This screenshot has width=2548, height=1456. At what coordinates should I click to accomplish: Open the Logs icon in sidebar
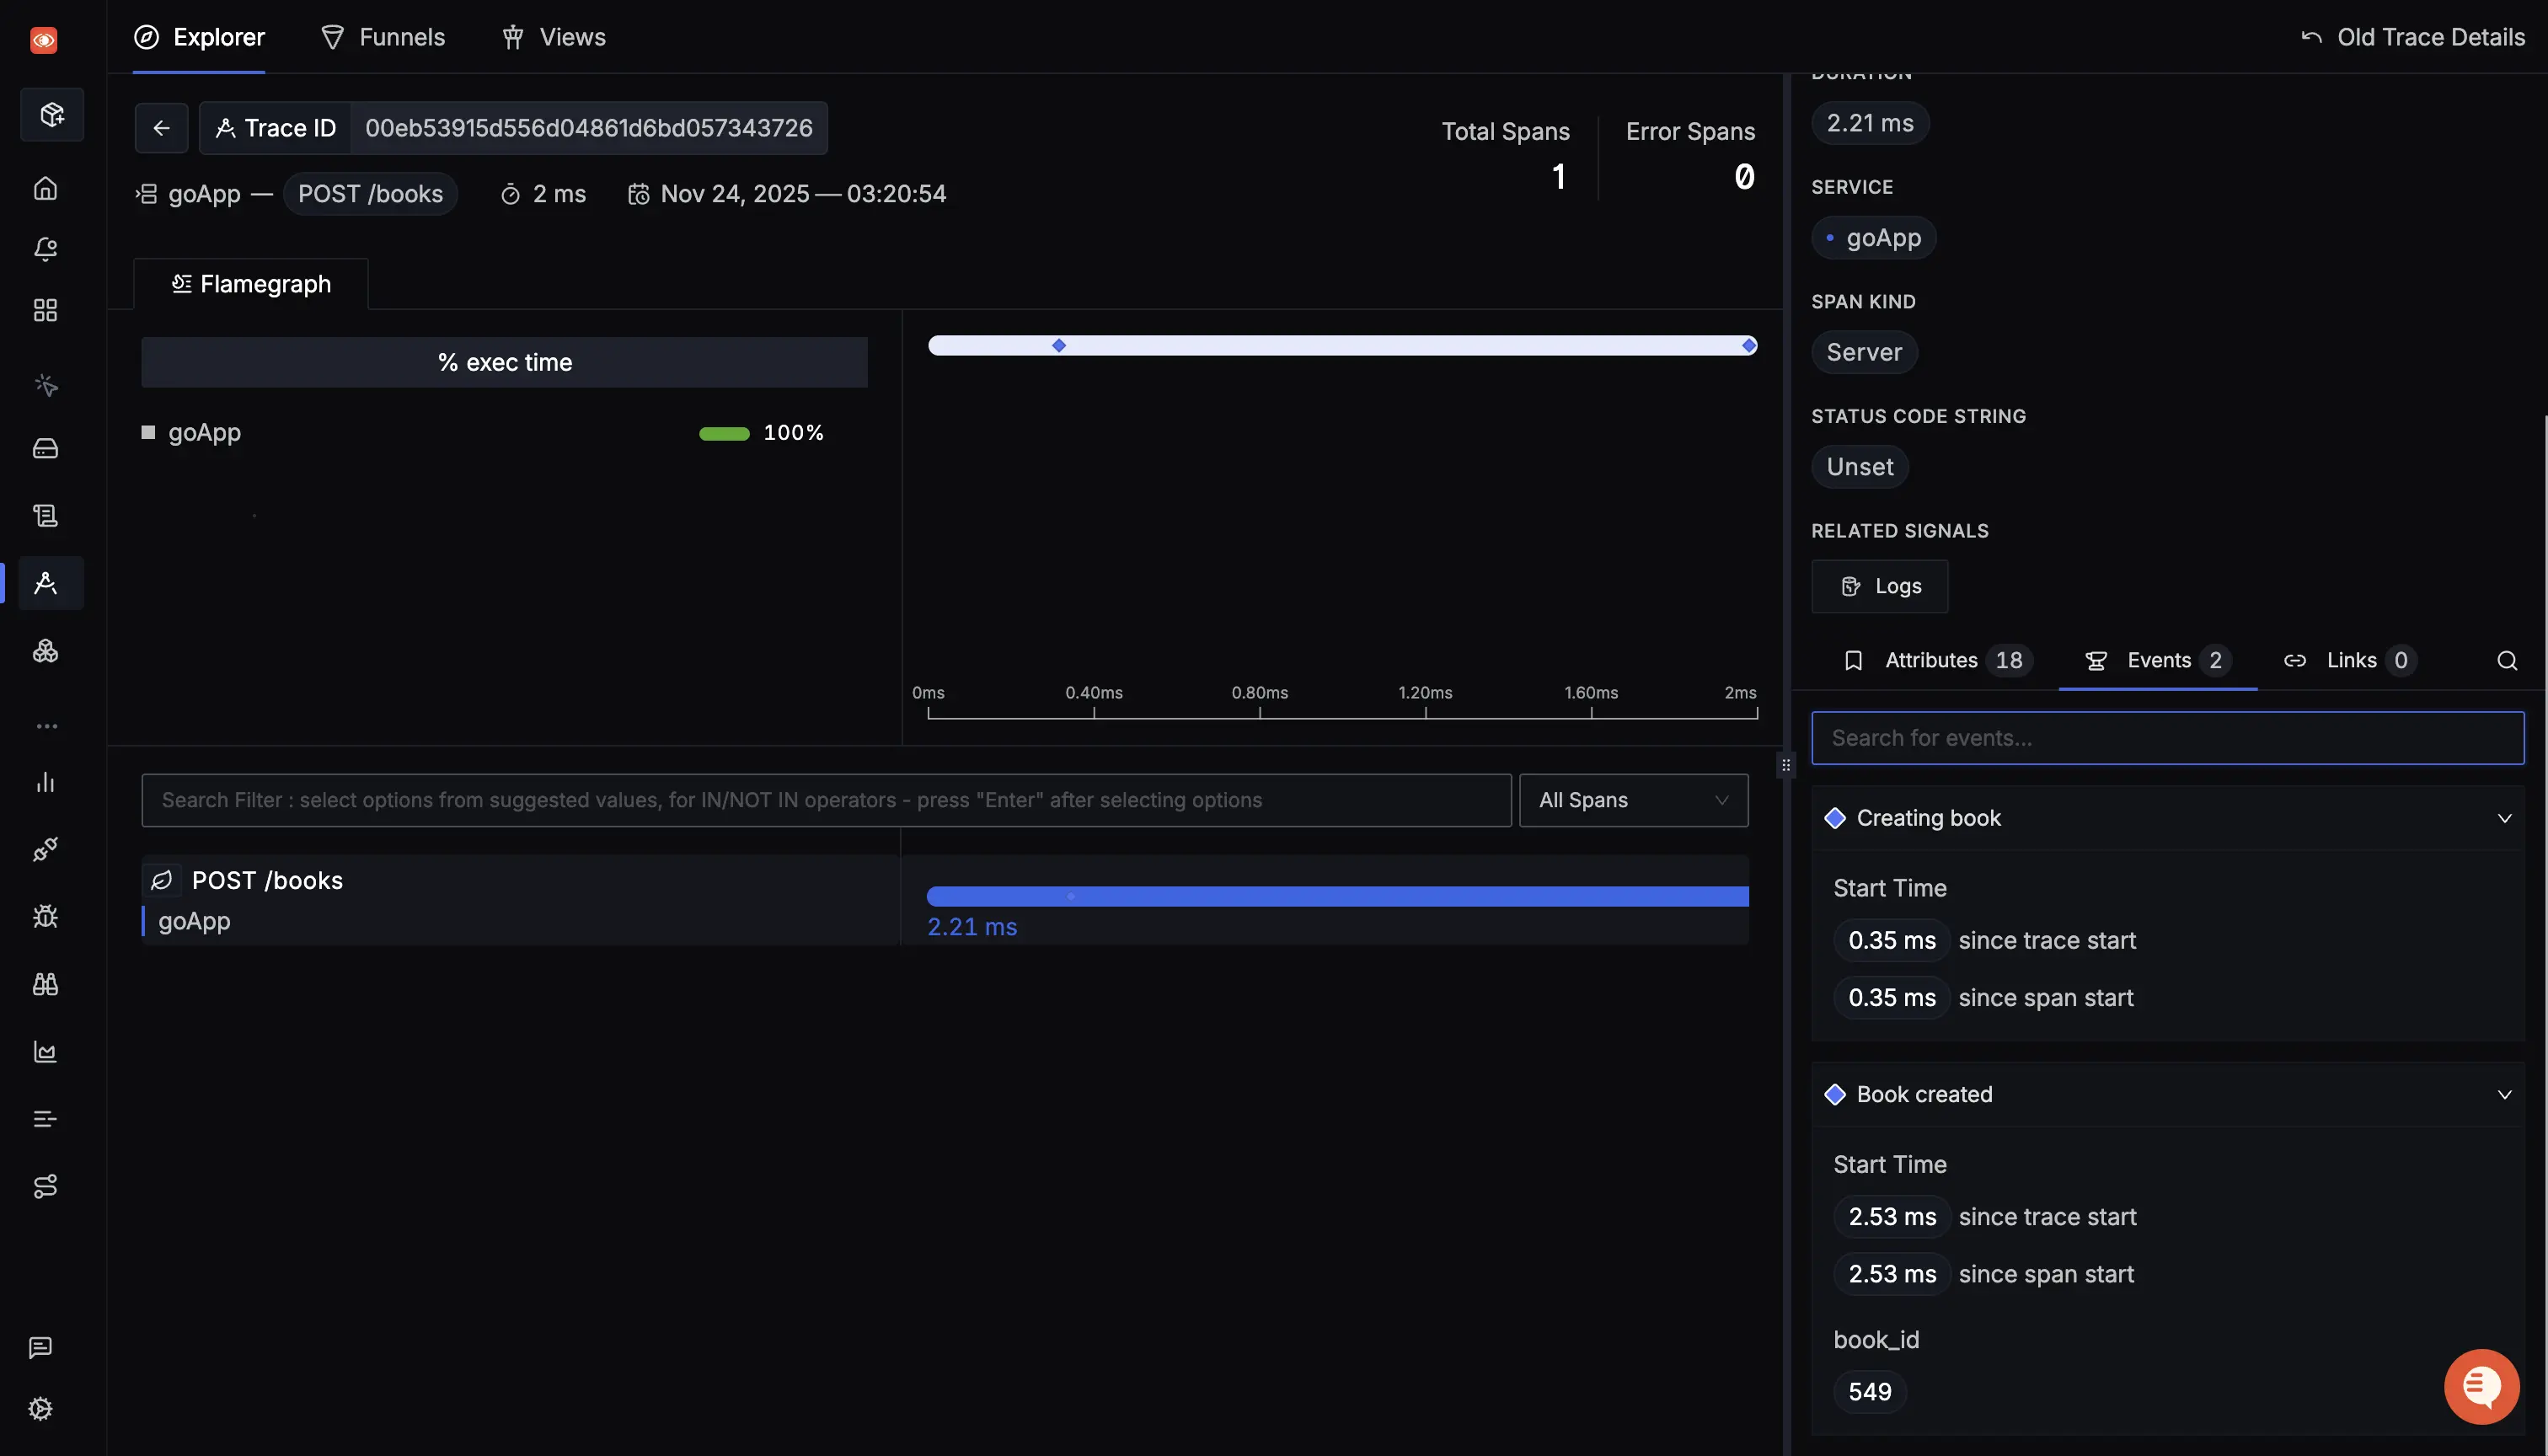click(x=45, y=516)
